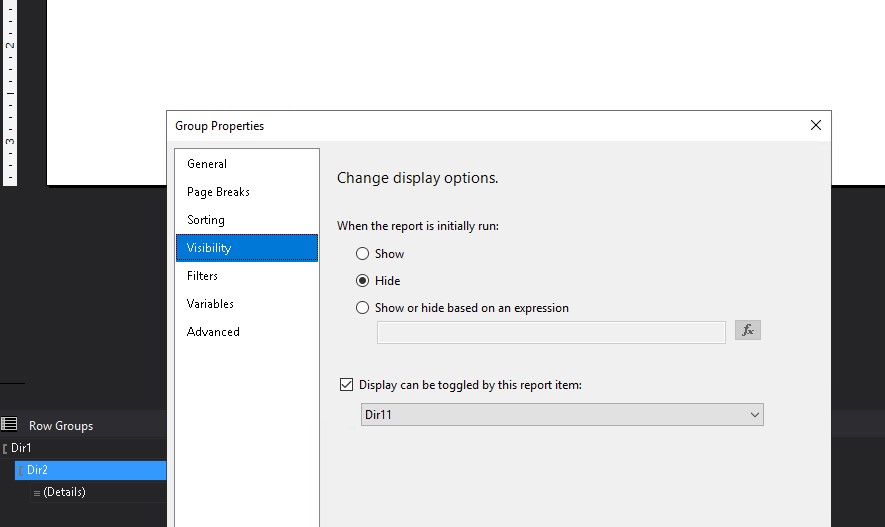Viewport: 885px width, 527px height.
Task: Switch to the Sorting page
Action: pyautogui.click(x=247, y=219)
